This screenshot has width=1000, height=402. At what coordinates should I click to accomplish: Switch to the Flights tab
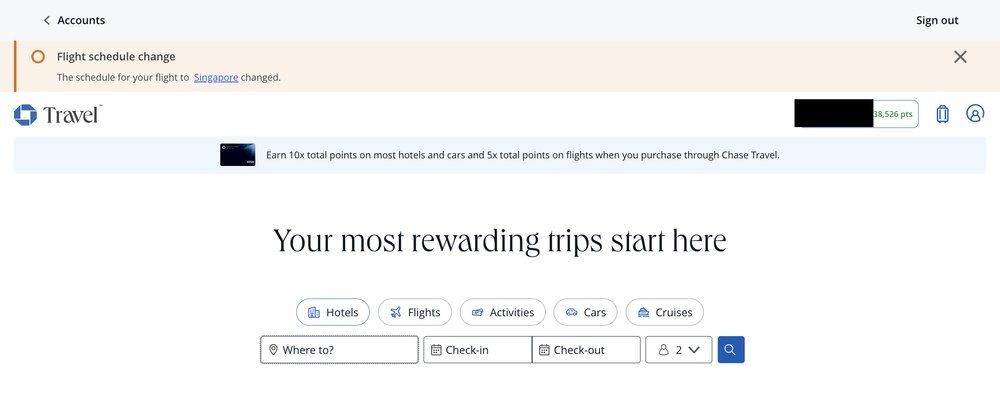click(x=415, y=312)
